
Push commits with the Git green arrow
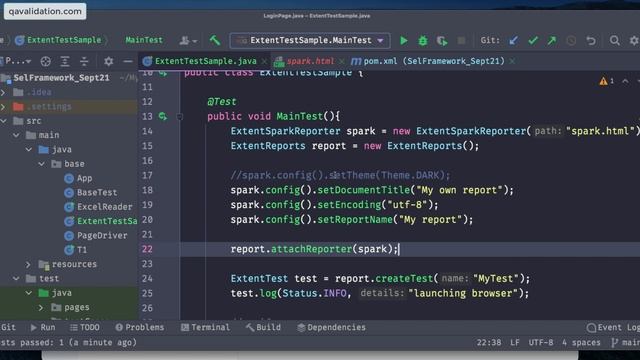552,40
